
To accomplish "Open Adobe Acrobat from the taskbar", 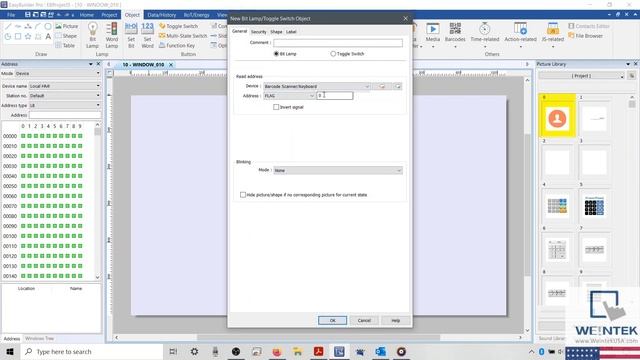I will tap(318, 351).
